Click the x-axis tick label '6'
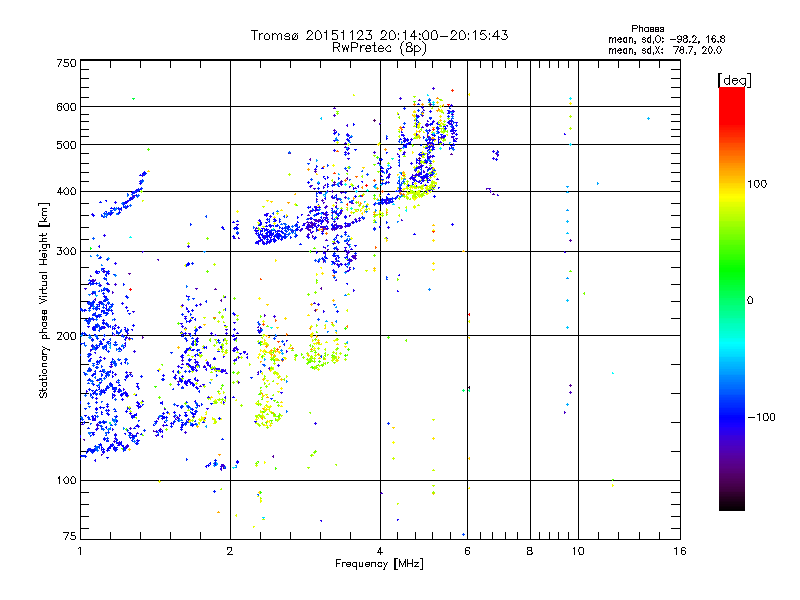The image size is (800, 600). [x=467, y=551]
